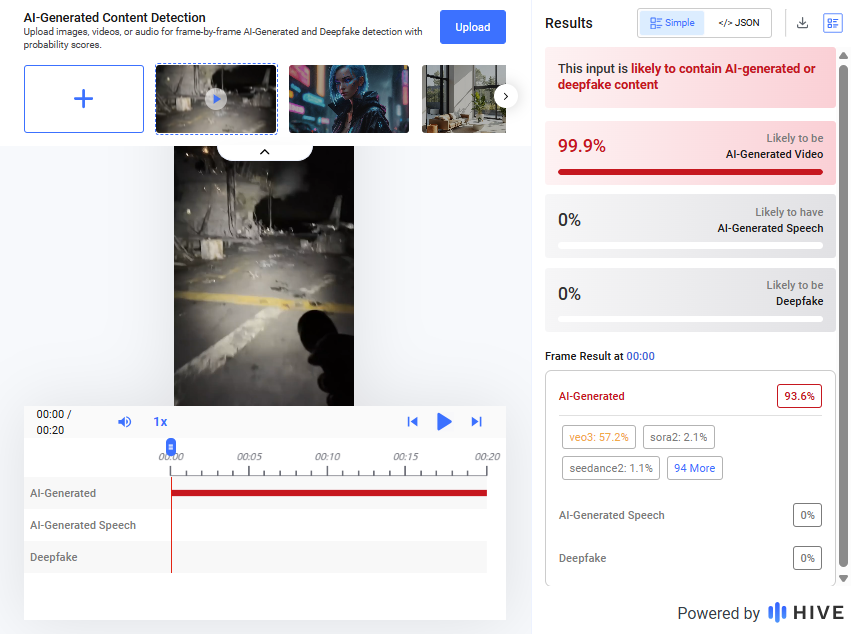Image resolution: width=851 pixels, height=634 pixels.
Task: Select the cyberpunk woman sample thumbnail
Action: [348, 99]
